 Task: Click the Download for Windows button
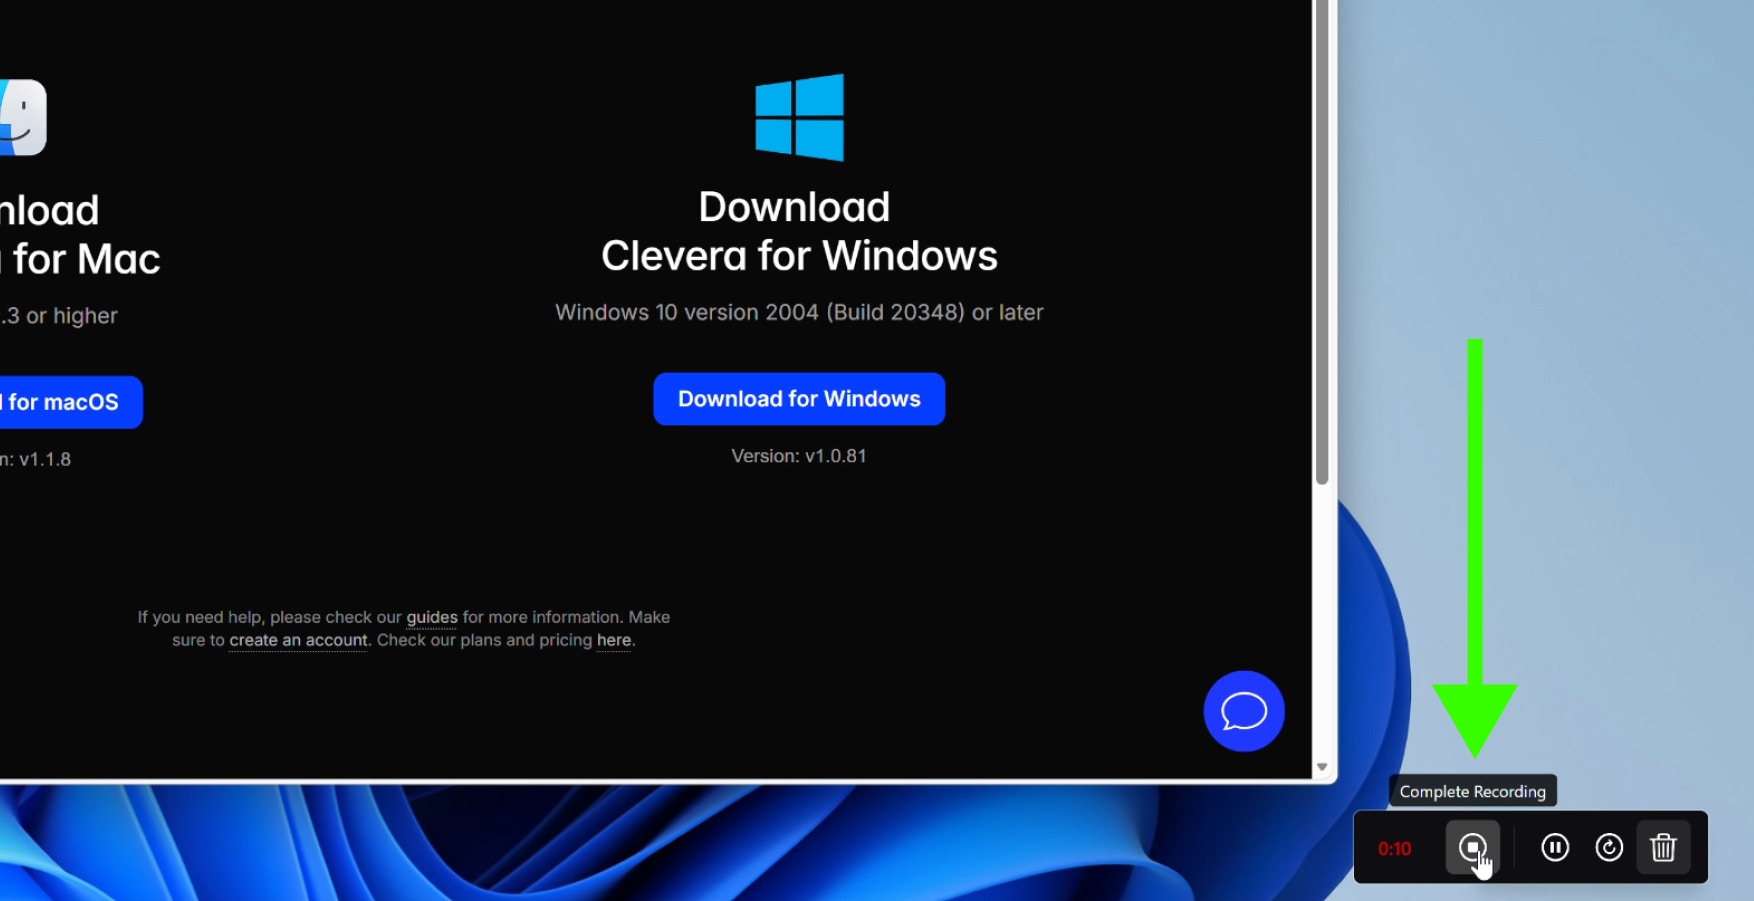click(799, 399)
